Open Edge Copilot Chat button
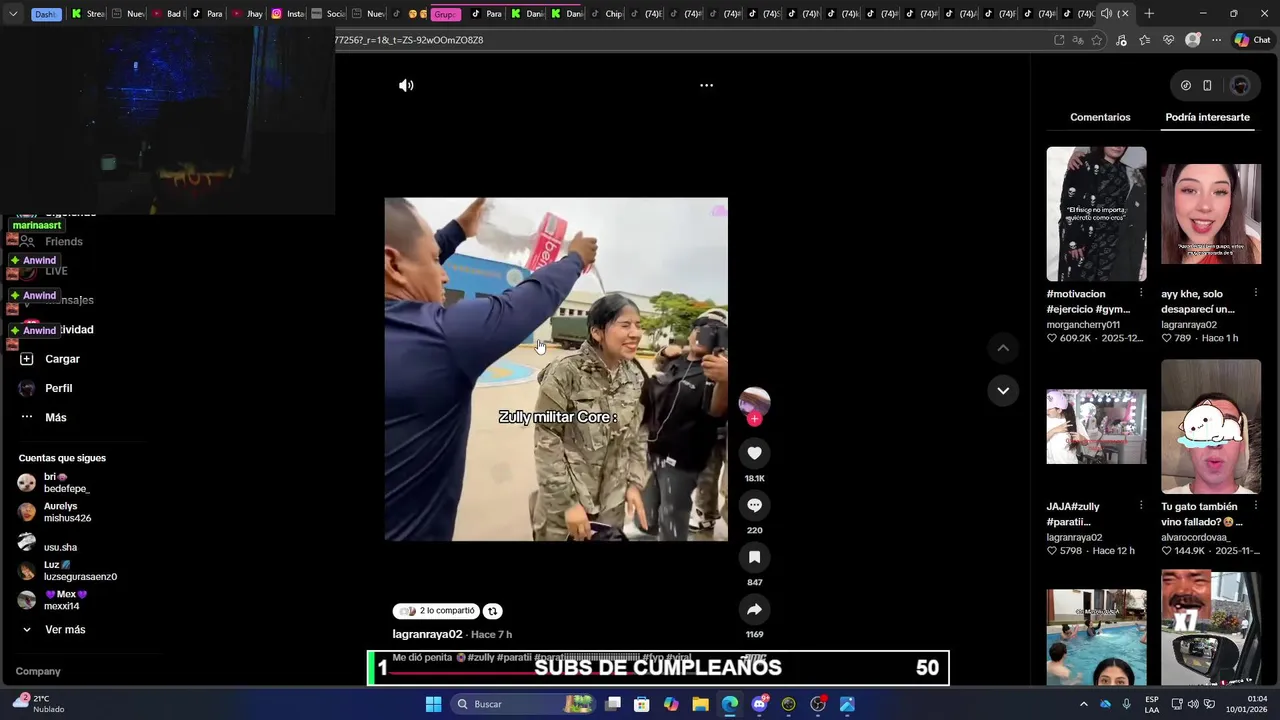 point(1252,40)
